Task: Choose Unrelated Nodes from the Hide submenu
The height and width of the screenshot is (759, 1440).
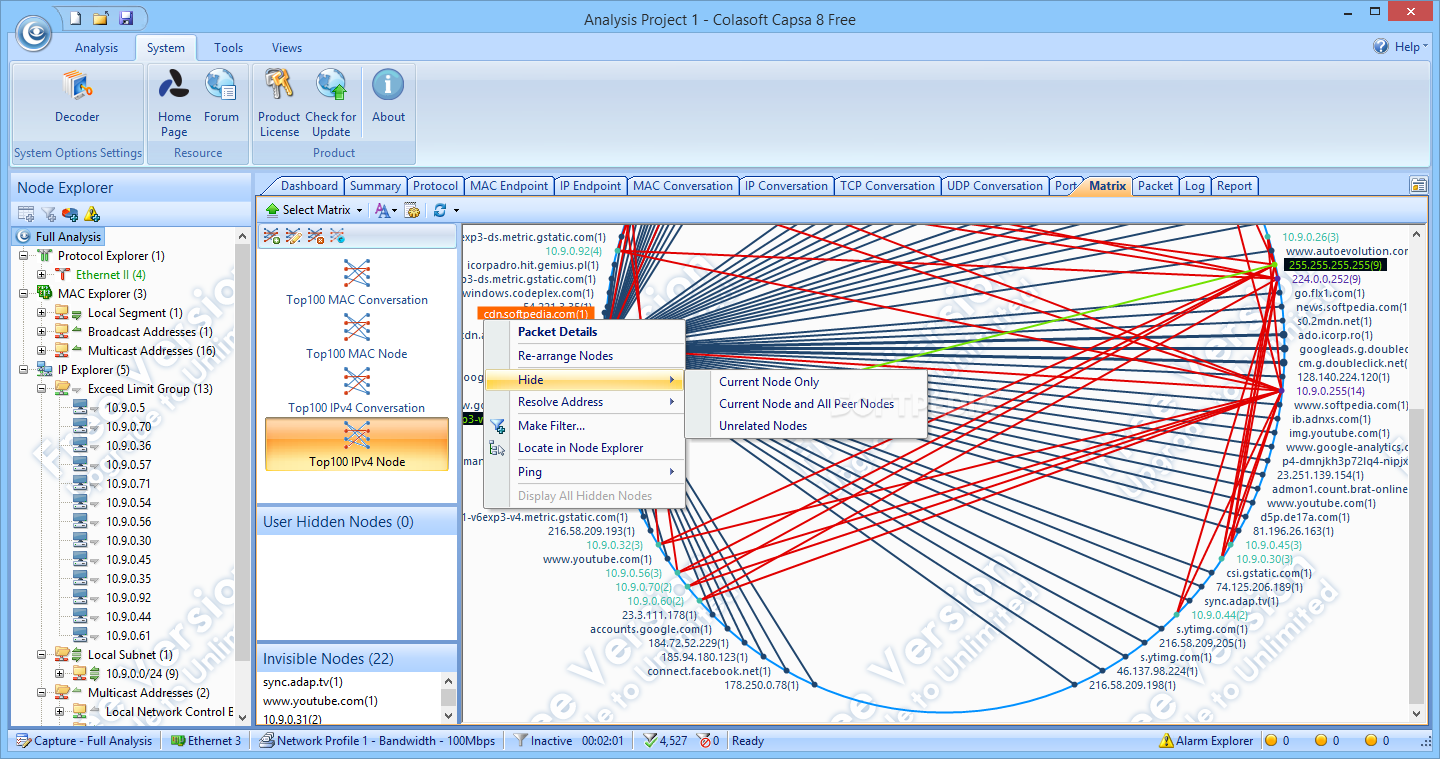Action: coord(766,425)
